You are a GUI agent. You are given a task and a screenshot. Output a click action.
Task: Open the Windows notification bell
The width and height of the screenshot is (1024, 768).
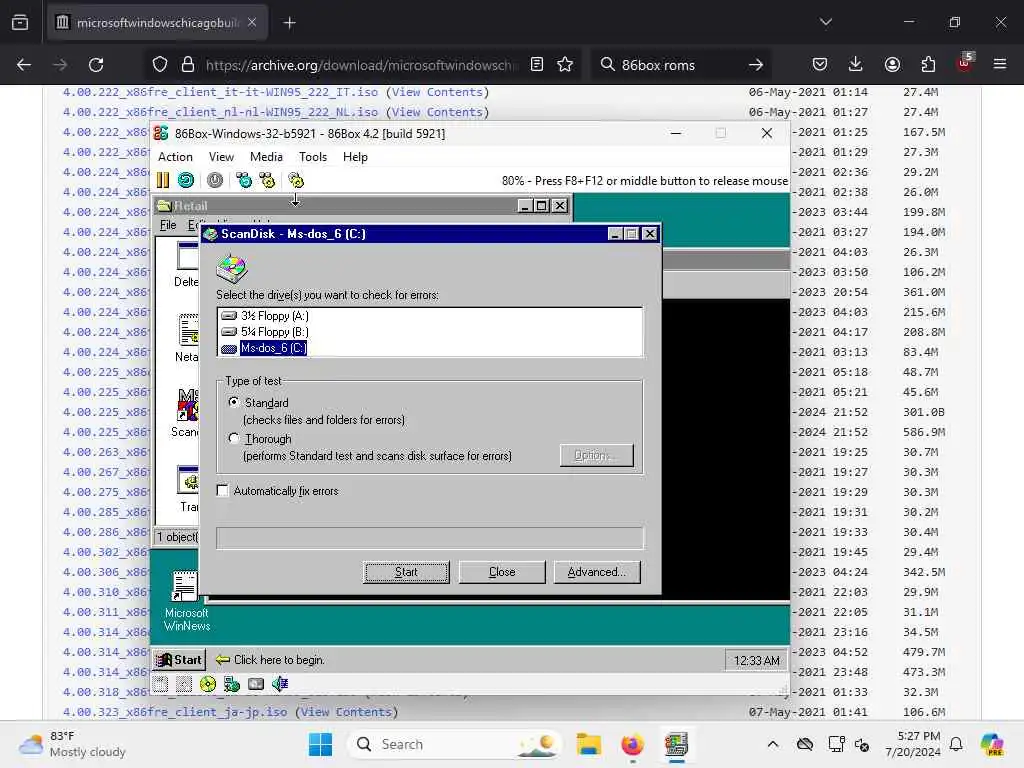coord(956,744)
